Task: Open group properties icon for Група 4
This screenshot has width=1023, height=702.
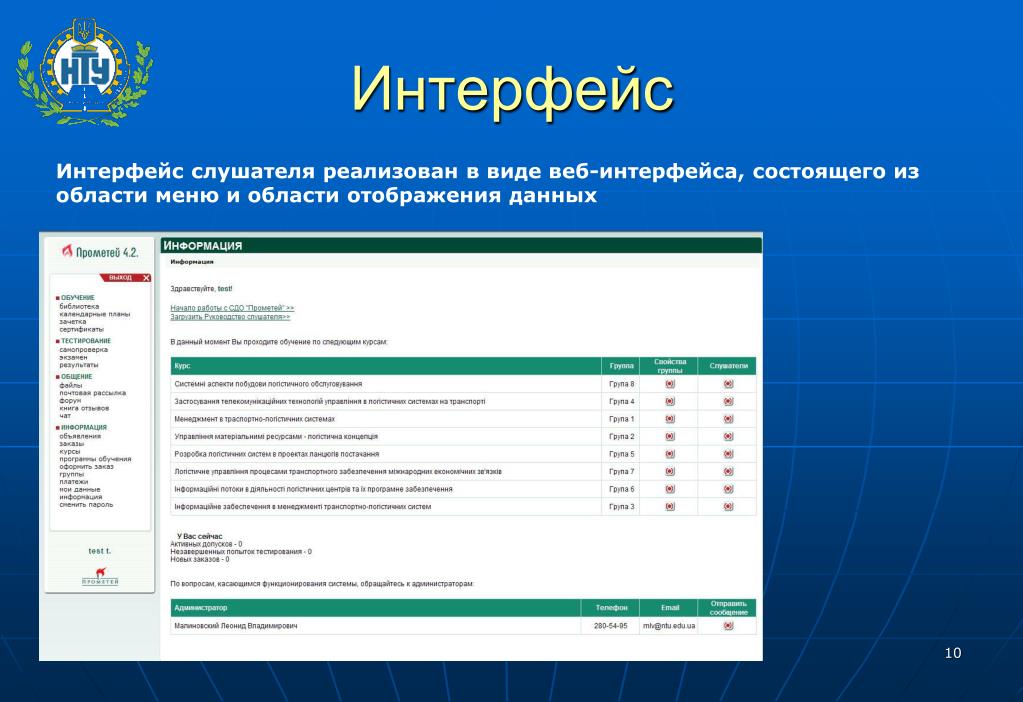Action: coord(670,401)
